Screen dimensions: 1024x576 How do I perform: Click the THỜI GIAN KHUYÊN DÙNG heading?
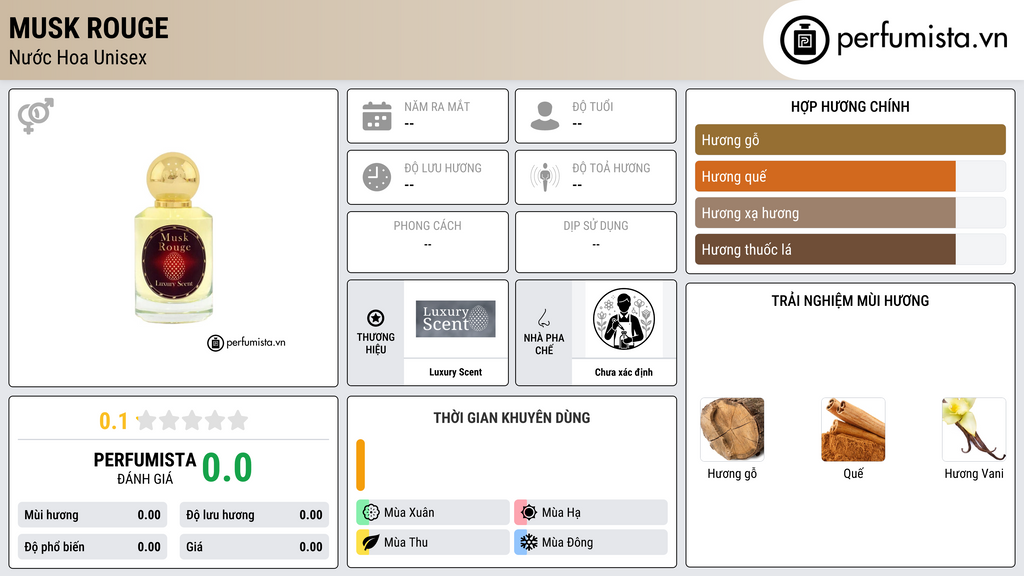point(512,418)
